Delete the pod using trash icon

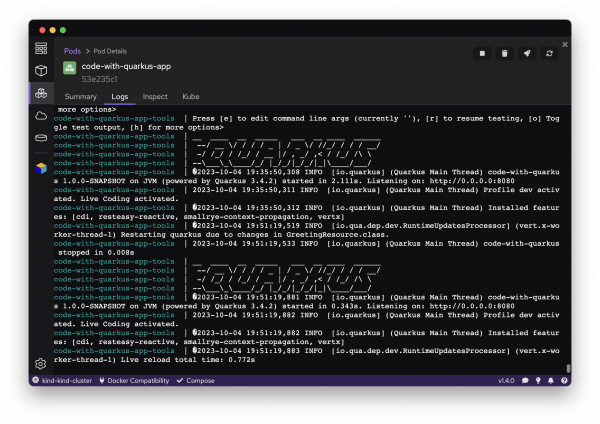pyautogui.click(x=505, y=53)
